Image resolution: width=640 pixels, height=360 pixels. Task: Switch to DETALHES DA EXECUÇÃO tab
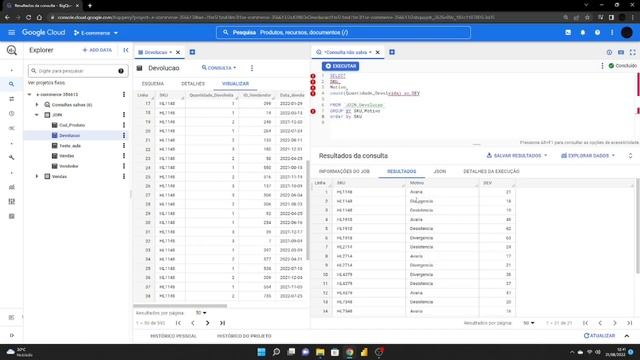coord(491,171)
